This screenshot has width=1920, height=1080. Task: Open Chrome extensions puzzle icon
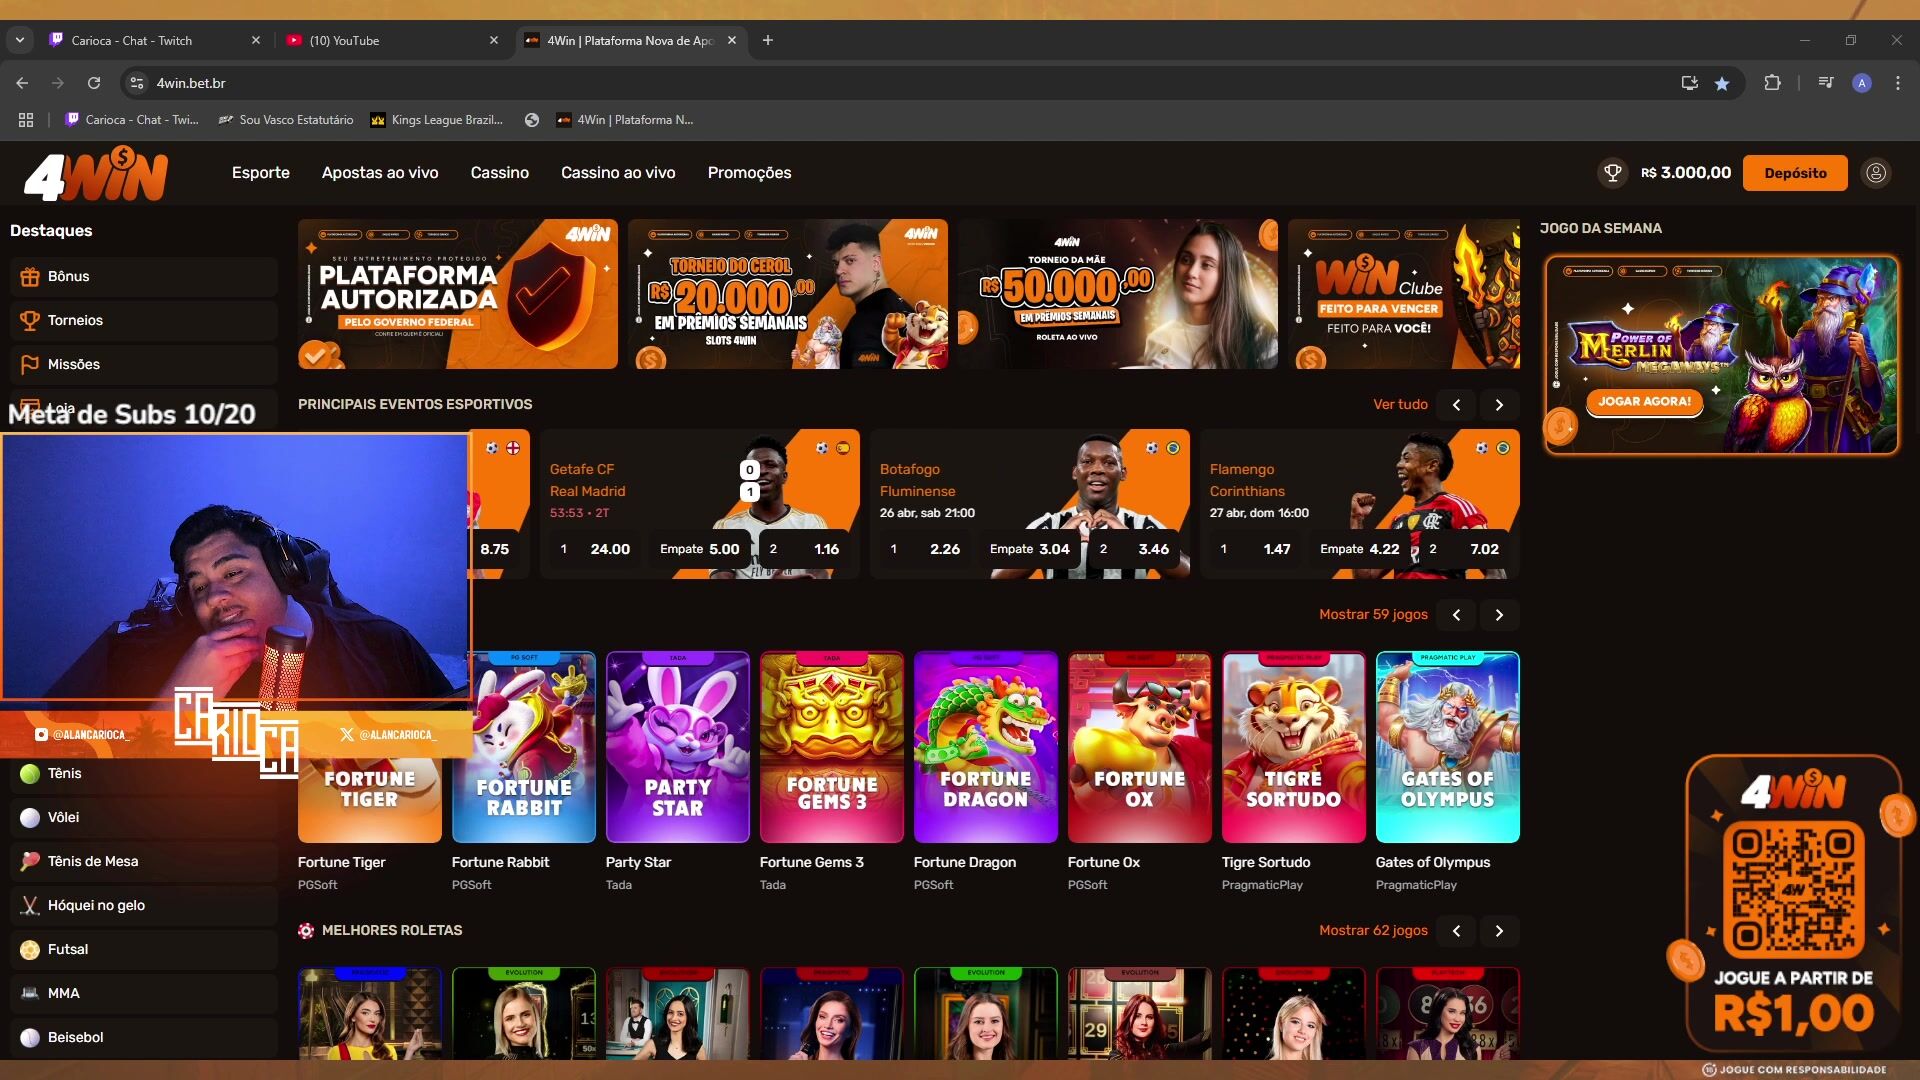1772,83
